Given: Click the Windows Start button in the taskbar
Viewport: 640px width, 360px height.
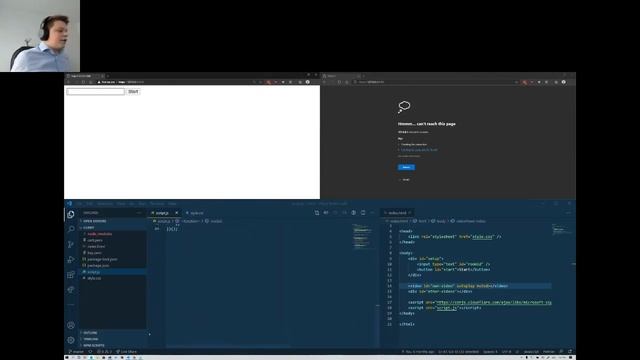Looking at the screenshot, I should tap(67, 358).
